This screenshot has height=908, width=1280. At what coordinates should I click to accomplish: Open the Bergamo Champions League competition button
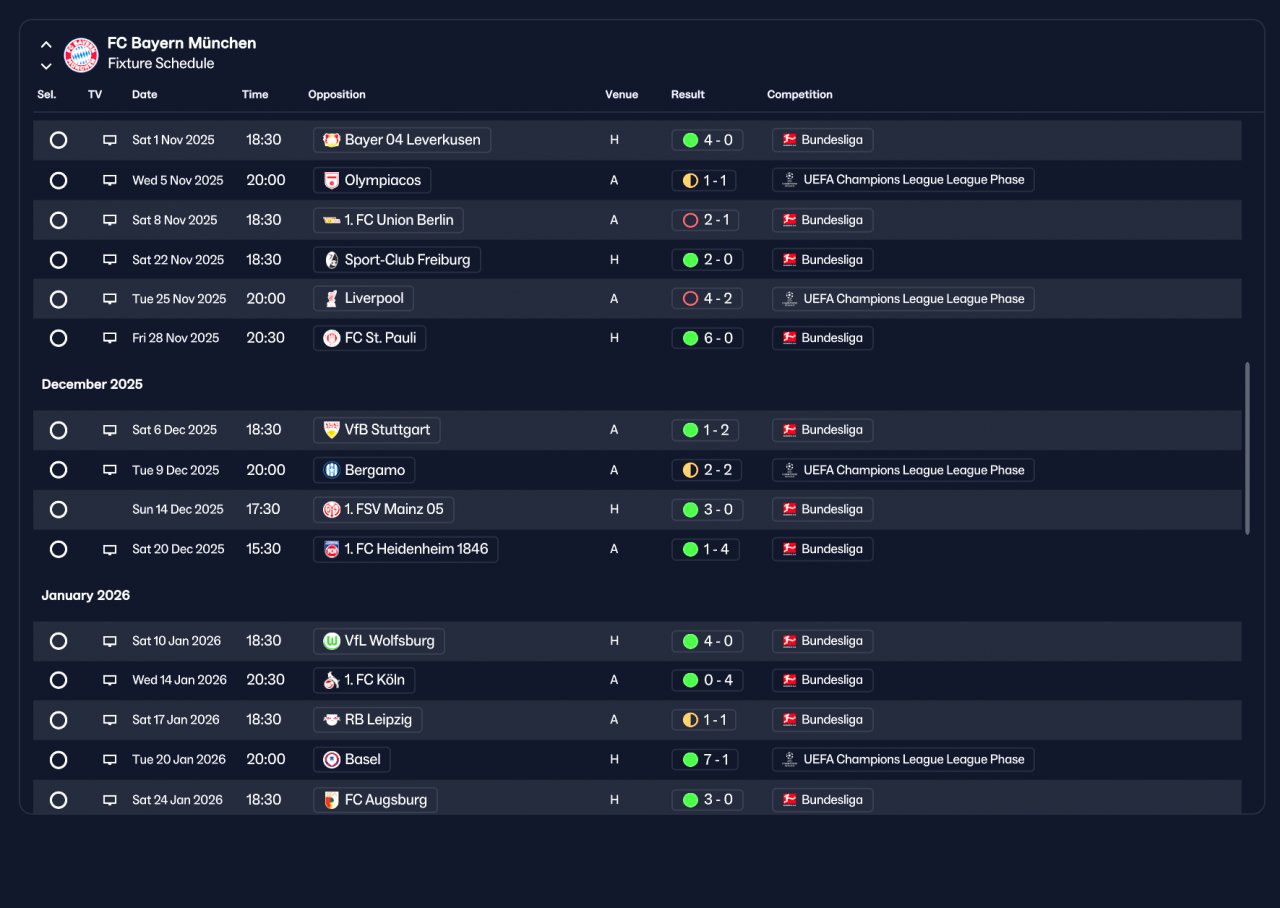[903, 470]
